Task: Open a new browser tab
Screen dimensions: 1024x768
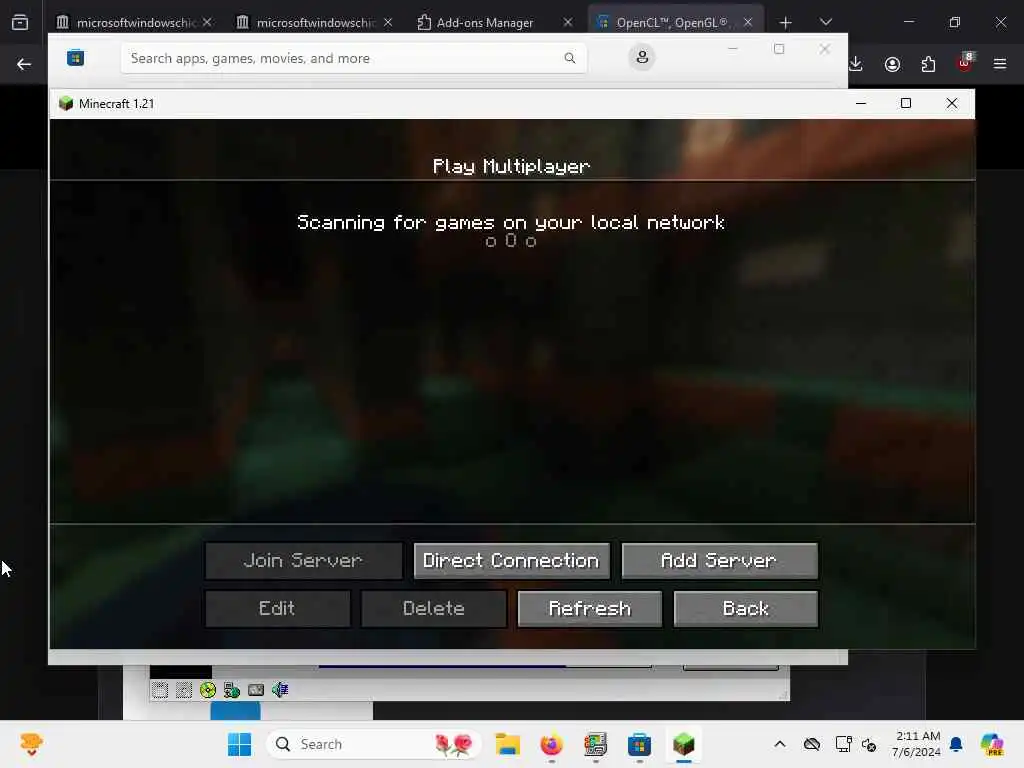Action: point(786,23)
